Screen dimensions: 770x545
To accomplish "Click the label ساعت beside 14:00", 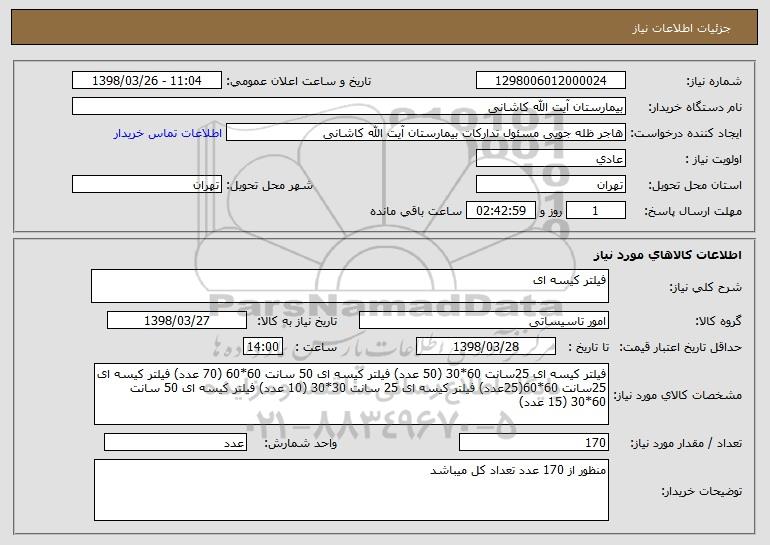I will [x=316, y=347].
